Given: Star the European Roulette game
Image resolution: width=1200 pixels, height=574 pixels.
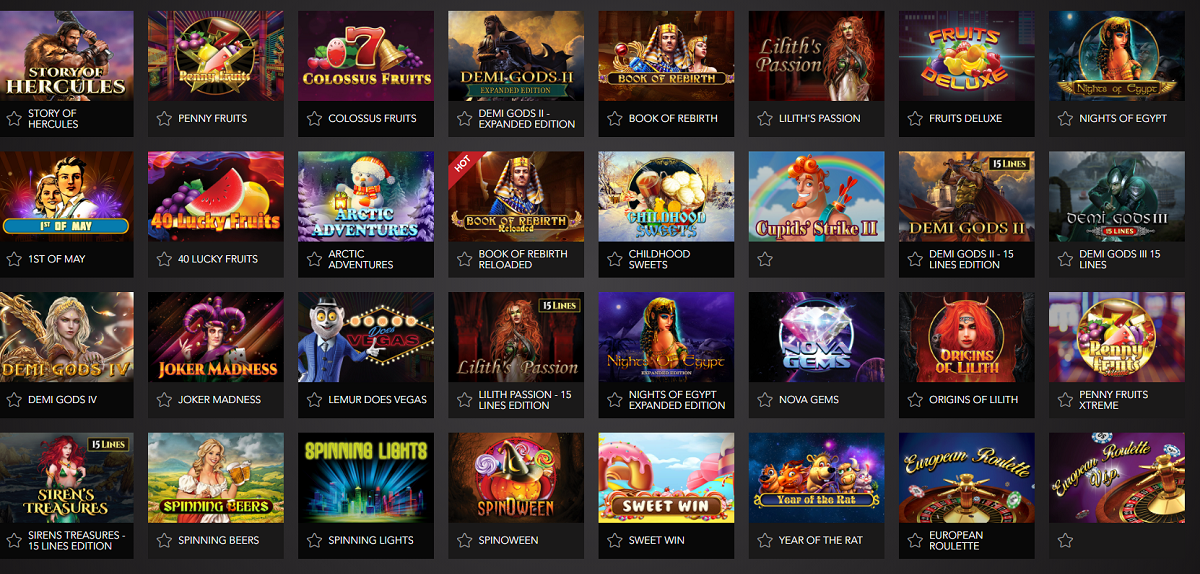Looking at the screenshot, I should (914, 540).
